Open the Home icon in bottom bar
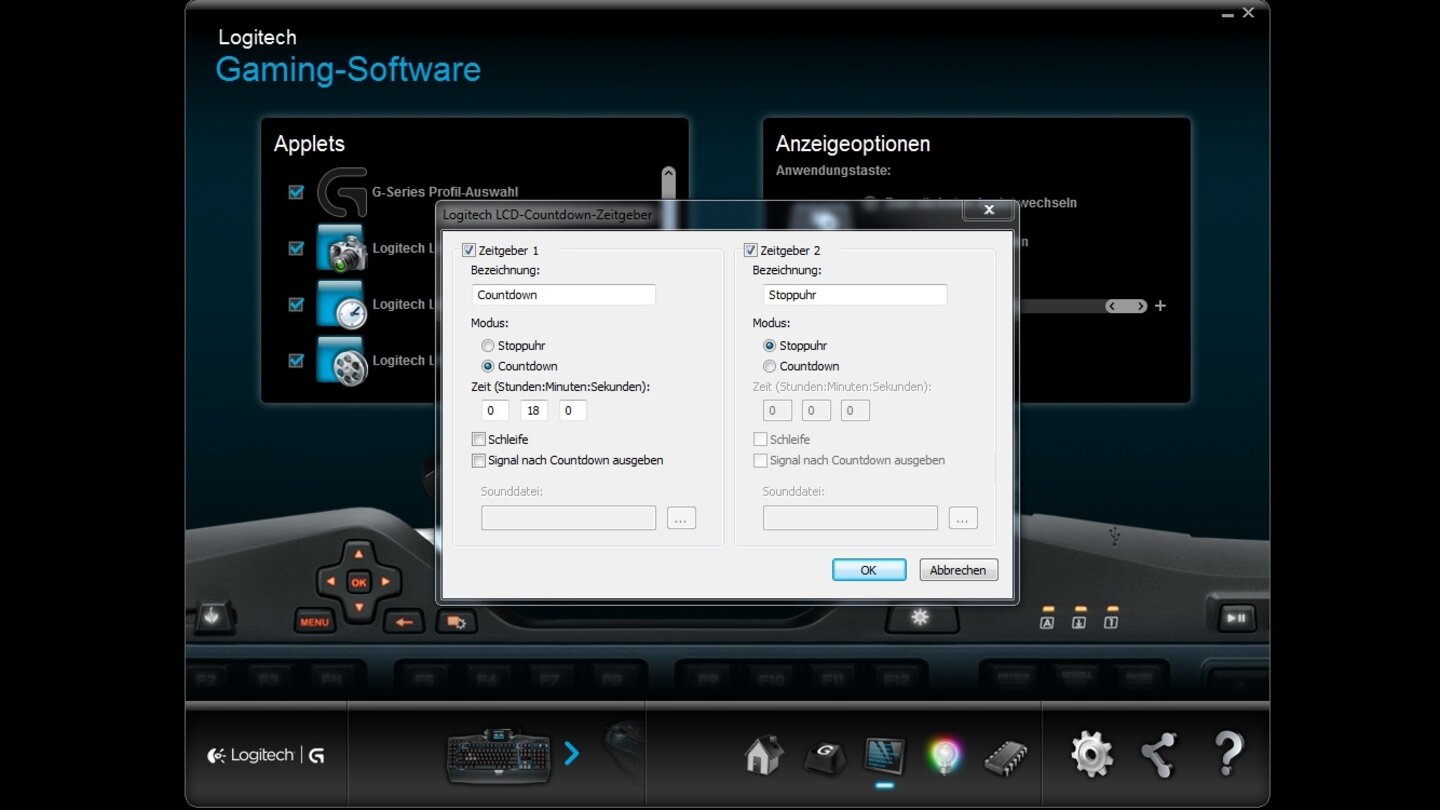This screenshot has height=810, width=1440. 764,755
